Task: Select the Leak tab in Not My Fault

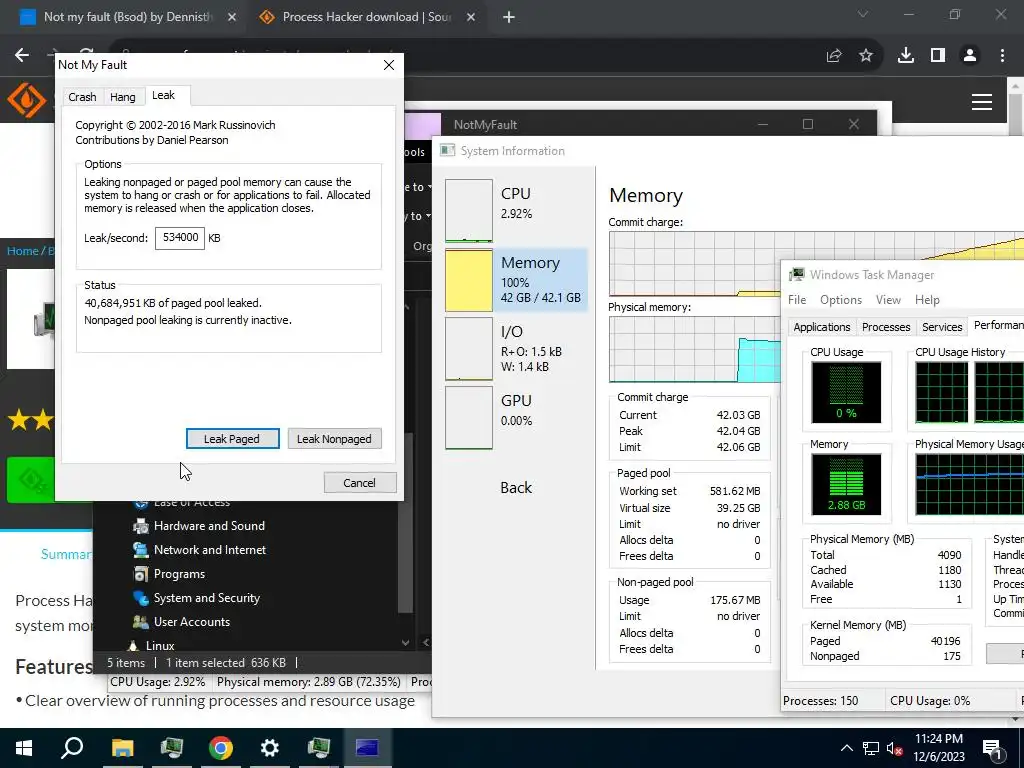Action: coord(163,95)
